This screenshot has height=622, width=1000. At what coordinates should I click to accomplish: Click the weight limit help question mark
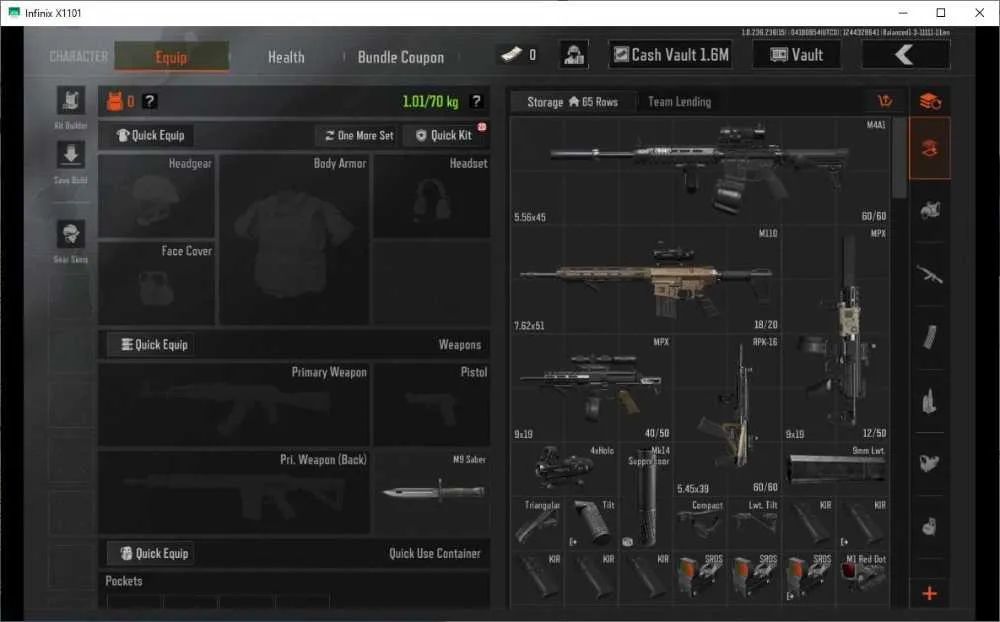pyautogui.click(x=476, y=101)
